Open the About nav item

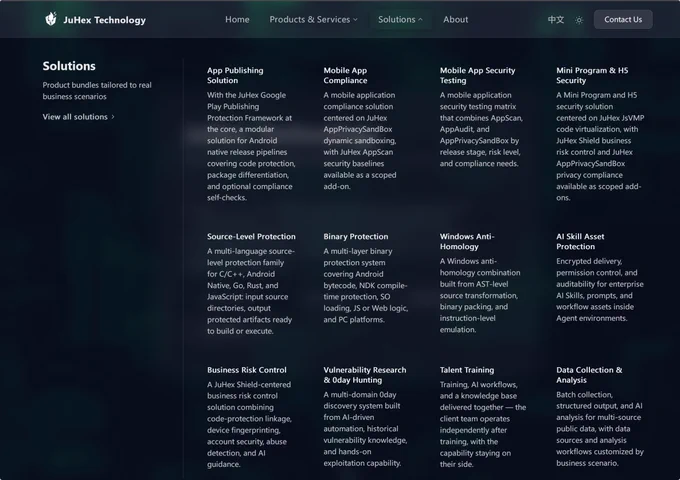point(455,20)
